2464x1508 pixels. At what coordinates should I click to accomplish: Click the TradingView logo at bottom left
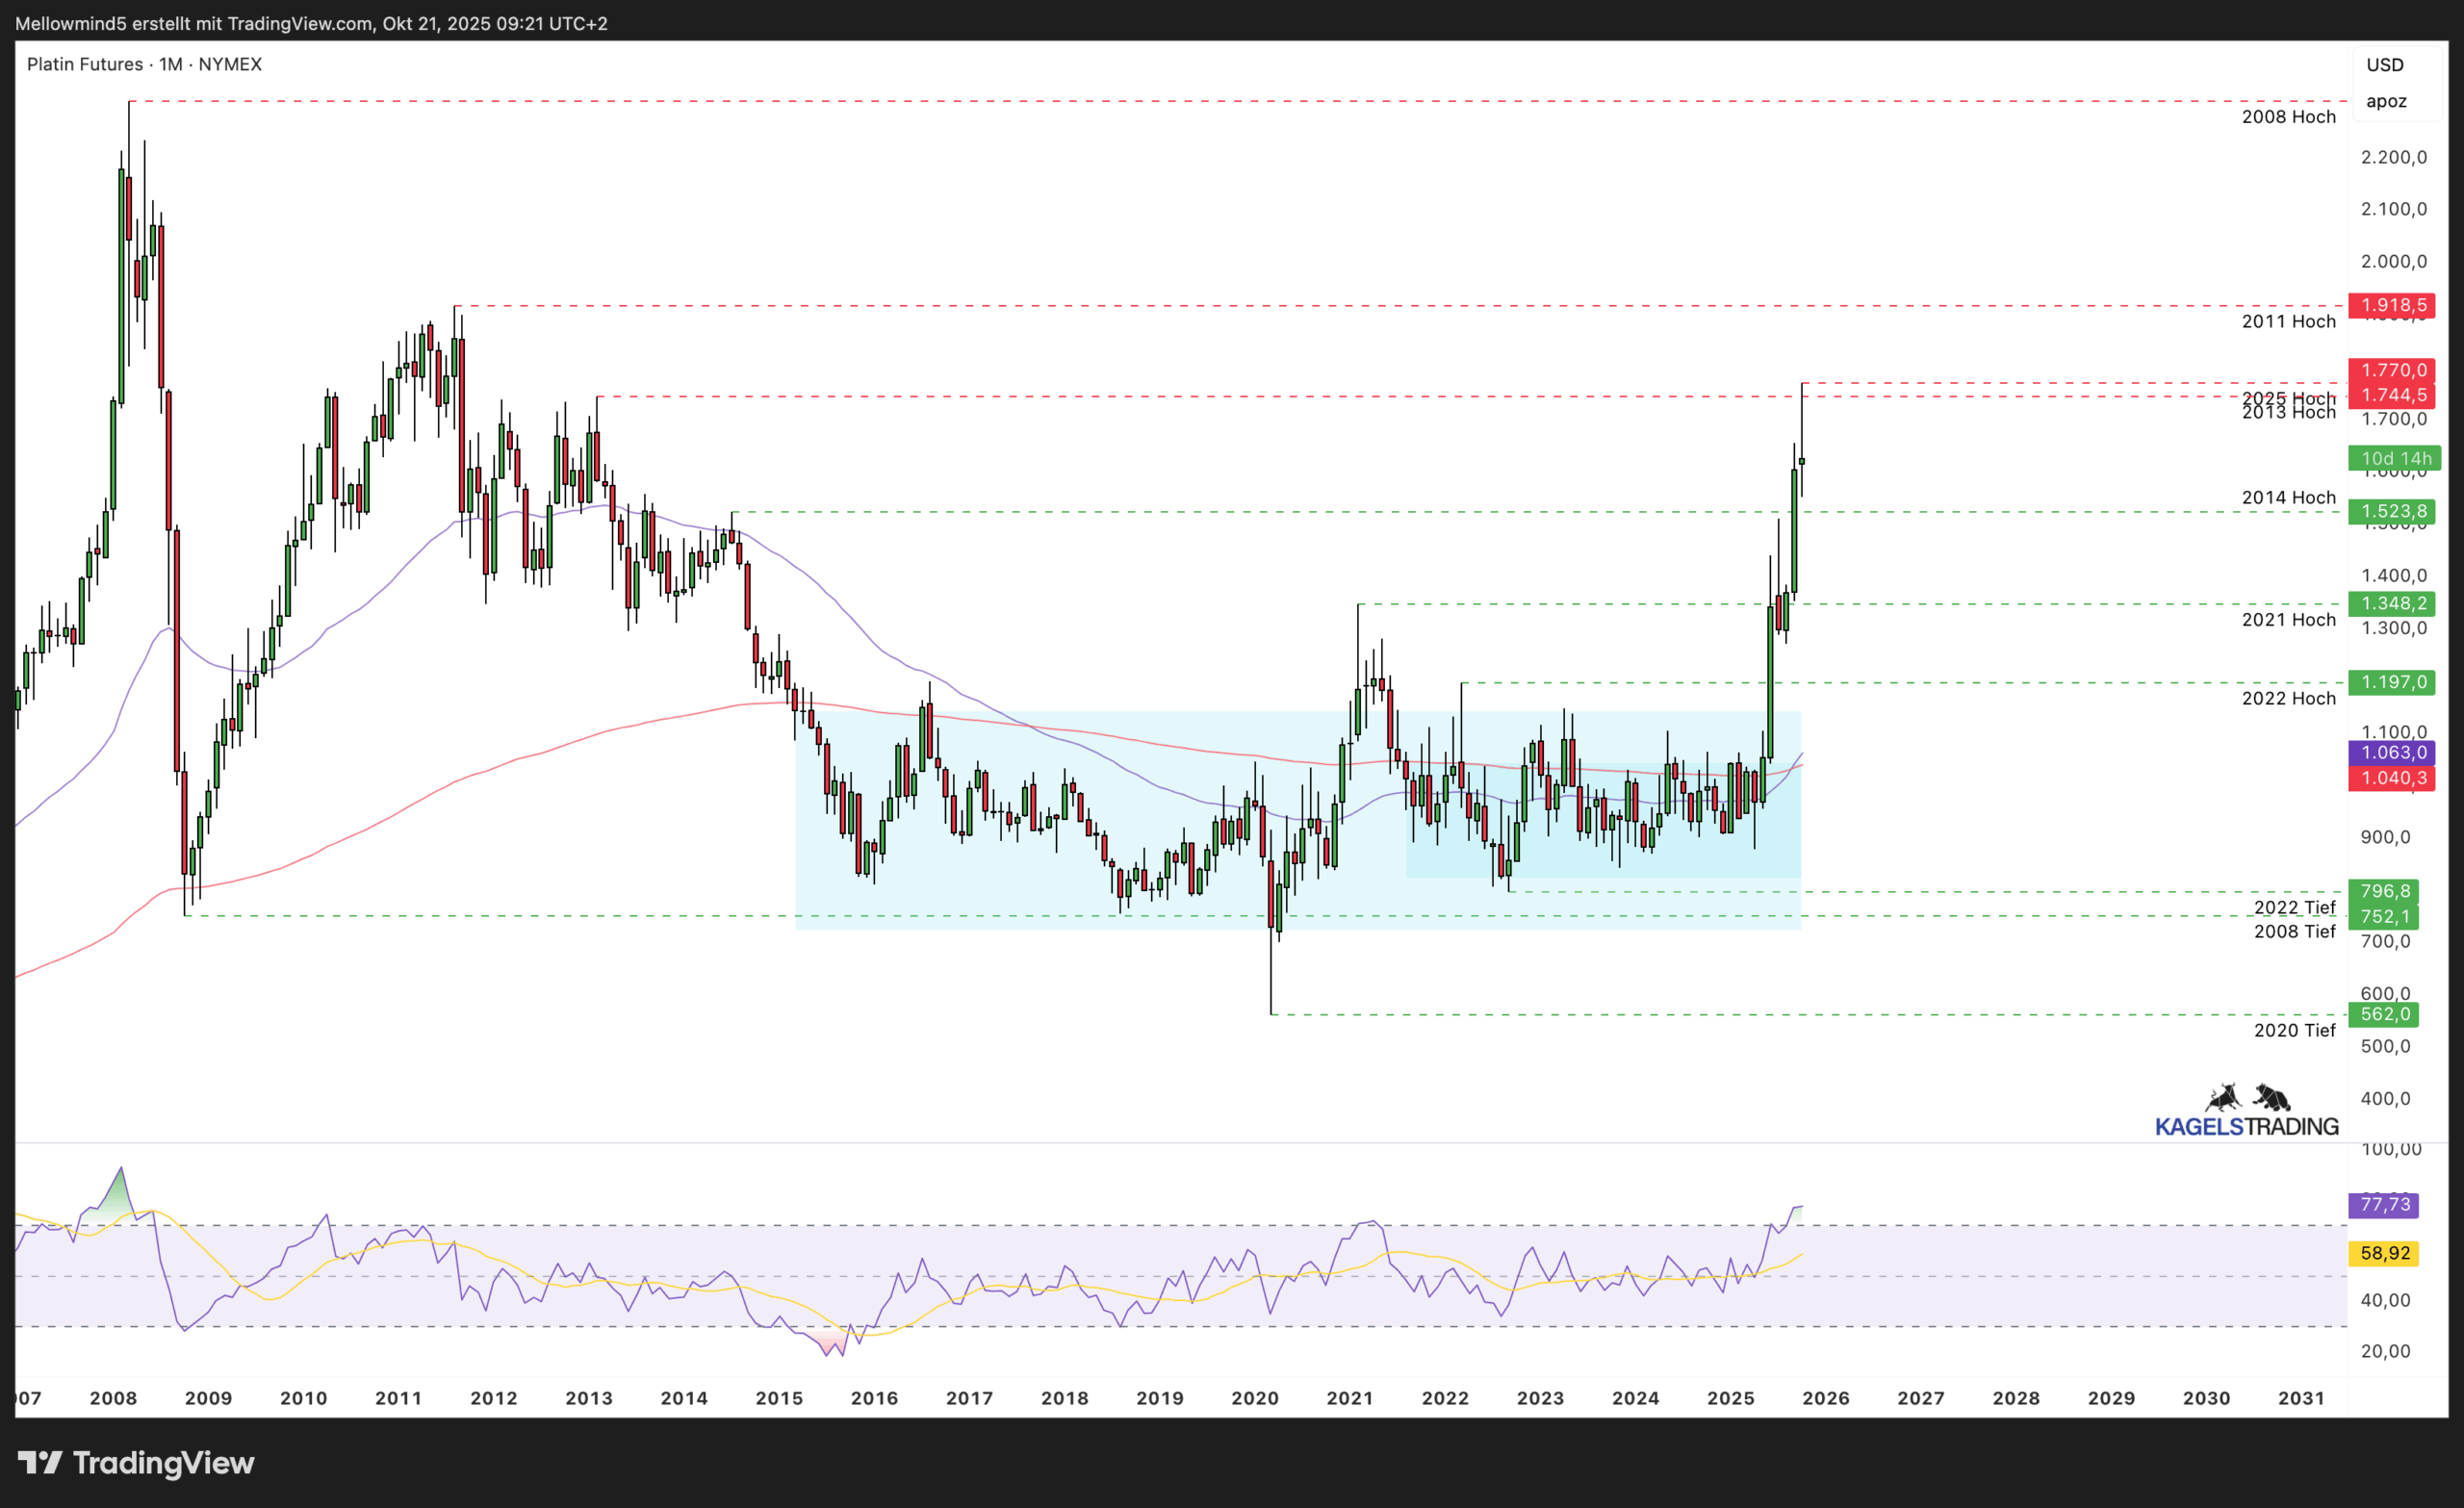[136, 1463]
